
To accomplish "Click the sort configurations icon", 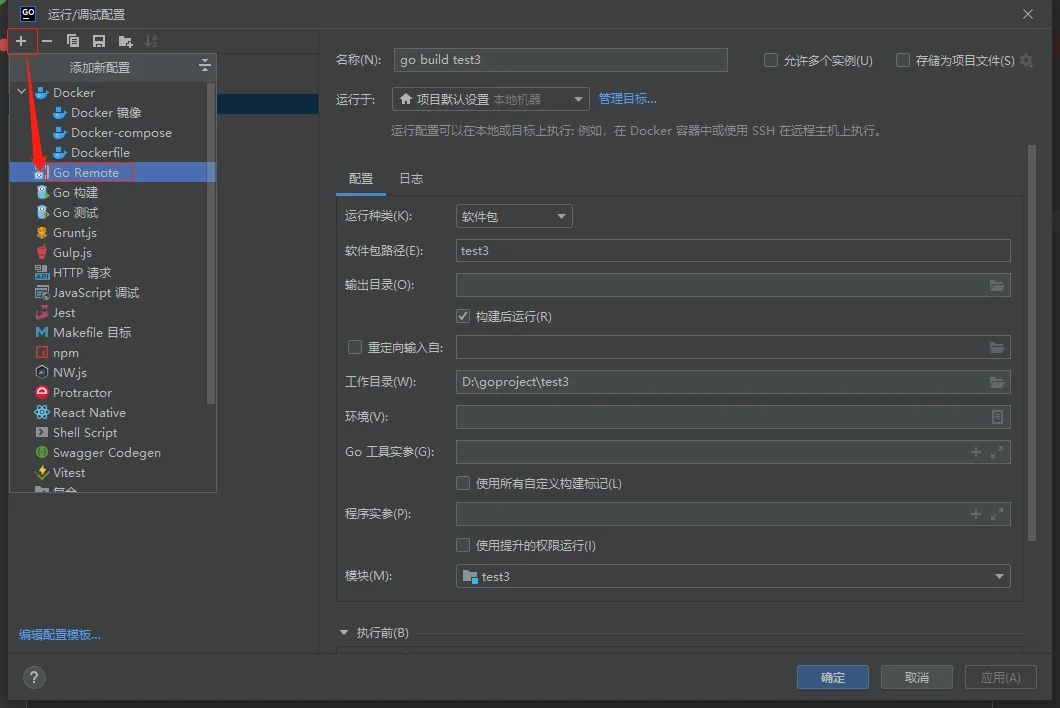I will pyautogui.click(x=151, y=41).
